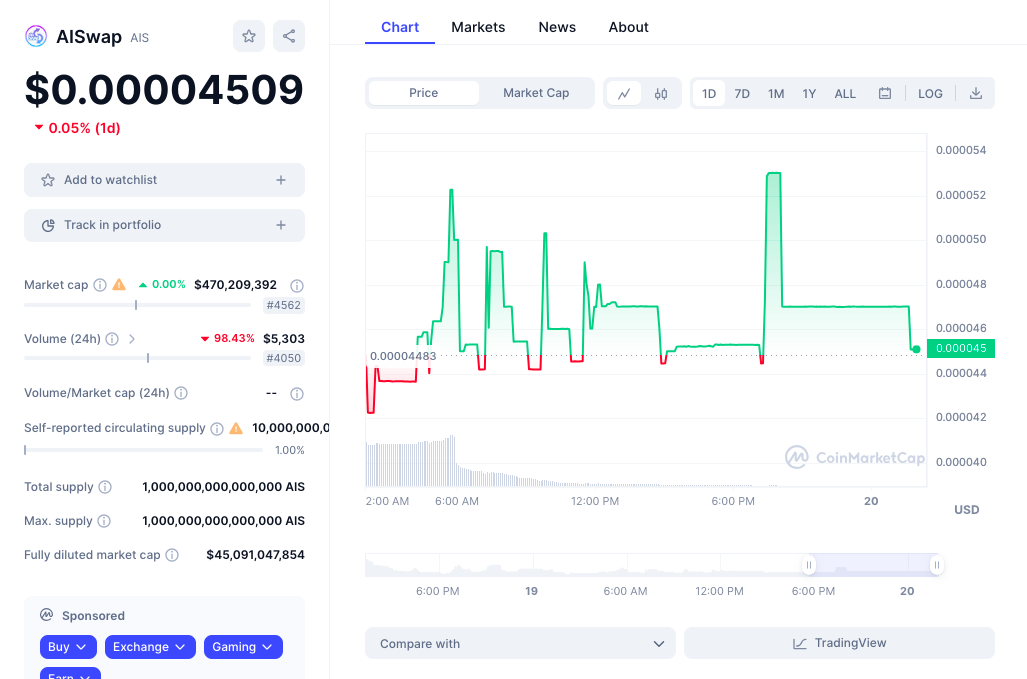Click the star icon beside AISwap
Screen dimensions: 1027x679
coord(248,36)
